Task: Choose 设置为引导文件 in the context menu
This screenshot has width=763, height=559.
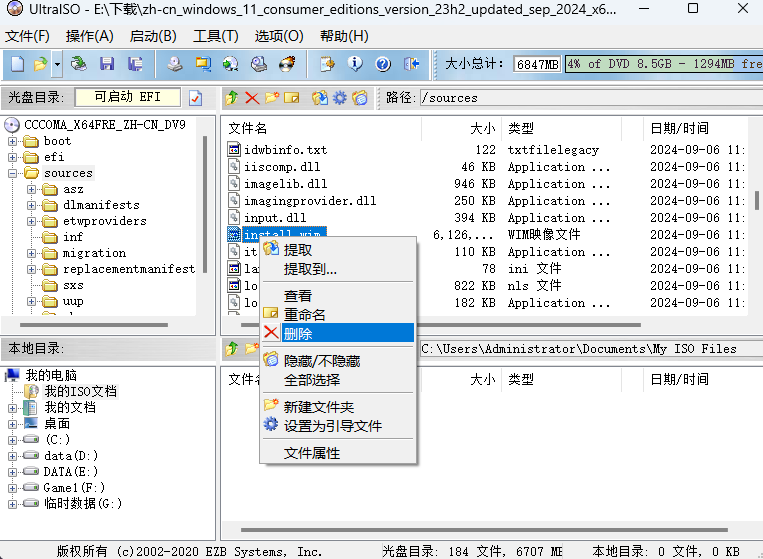Action: (x=338, y=426)
